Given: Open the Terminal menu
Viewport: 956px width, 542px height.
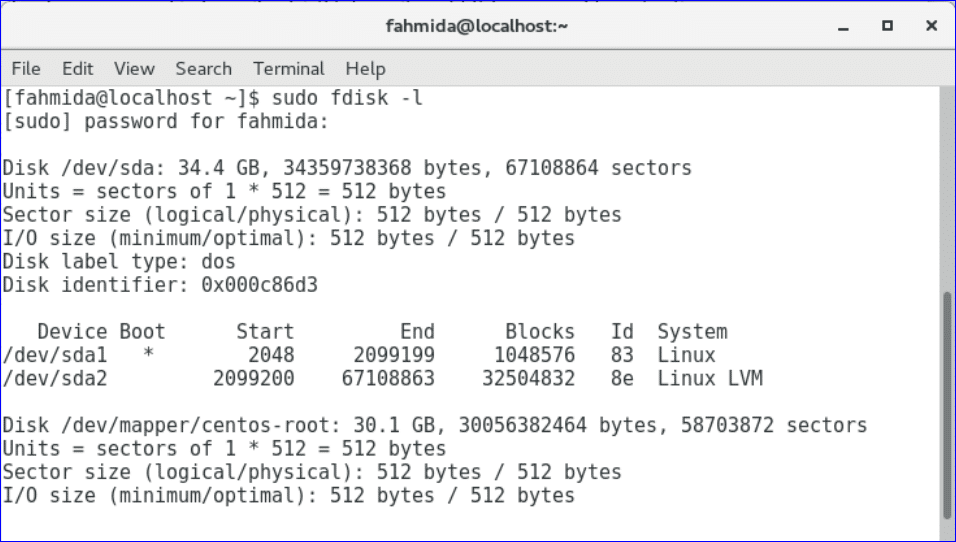Looking at the screenshot, I should [288, 69].
